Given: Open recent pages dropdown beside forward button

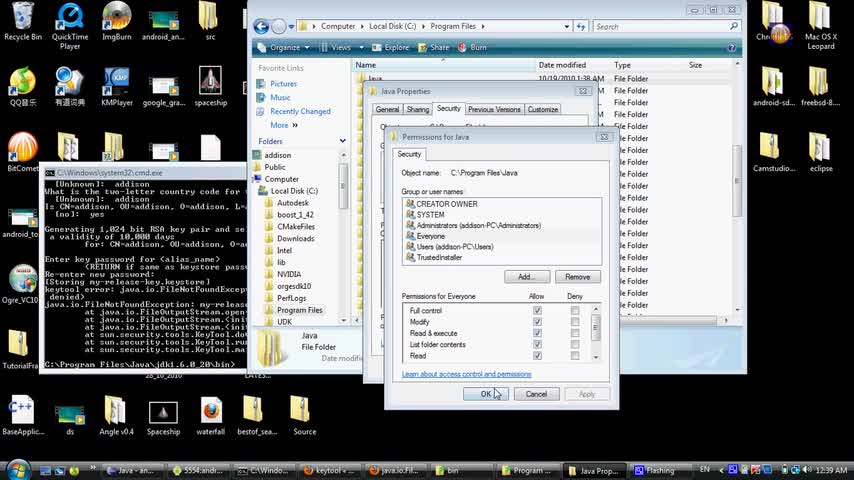Looking at the screenshot, I should 291,27.
